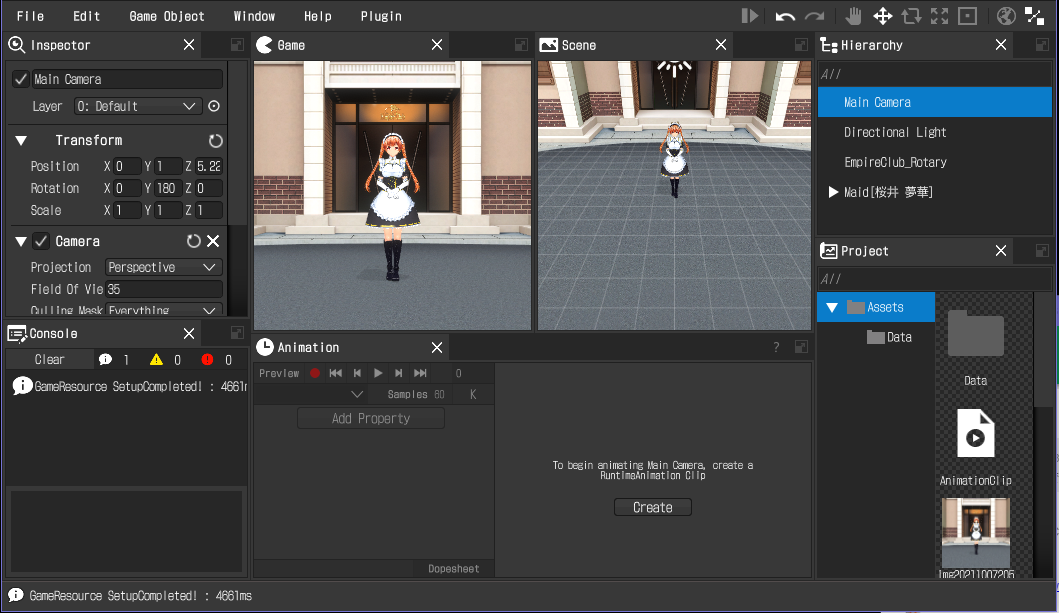Open the Layer dropdown
1059x613 pixels.
click(x=138, y=106)
